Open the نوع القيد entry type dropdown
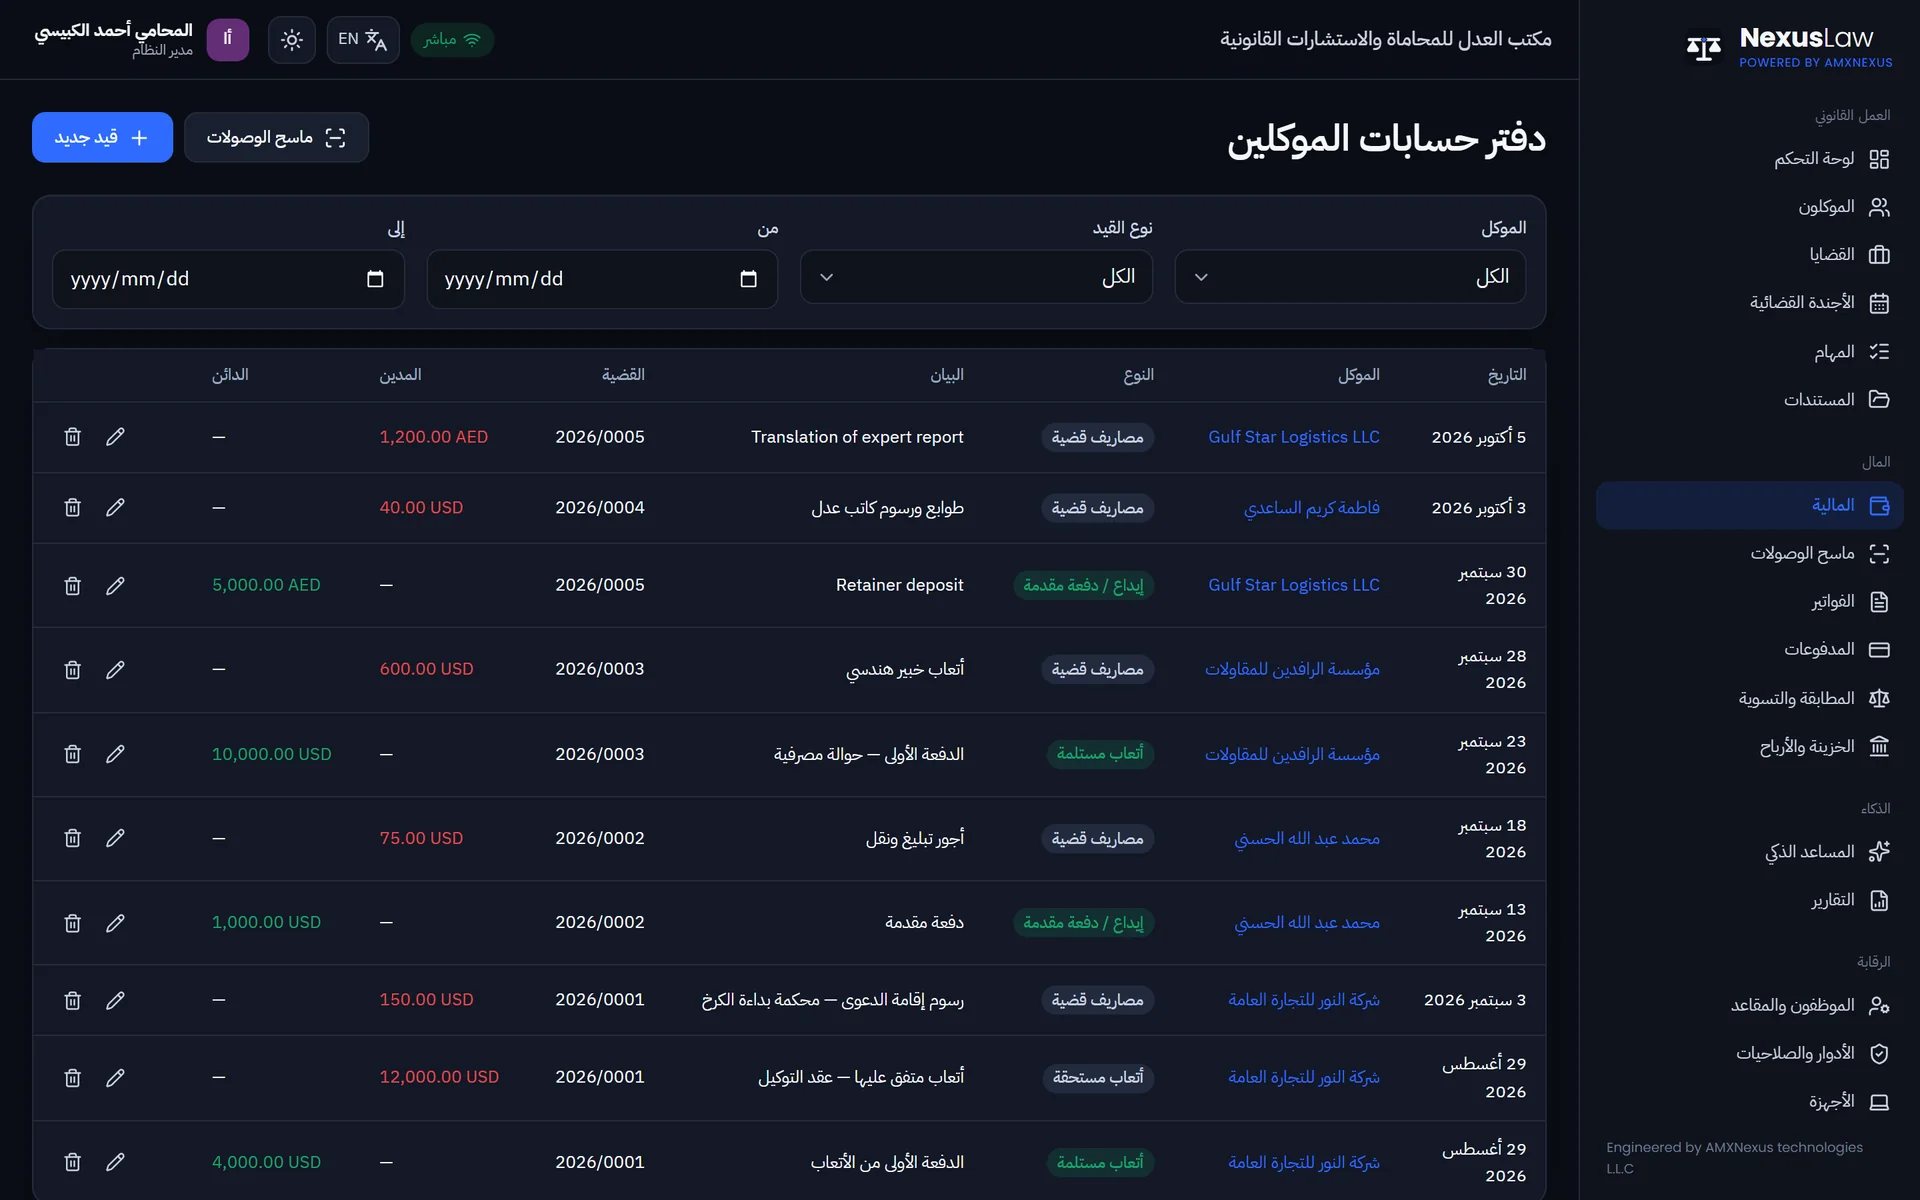This screenshot has width=1920, height=1200. [976, 277]
